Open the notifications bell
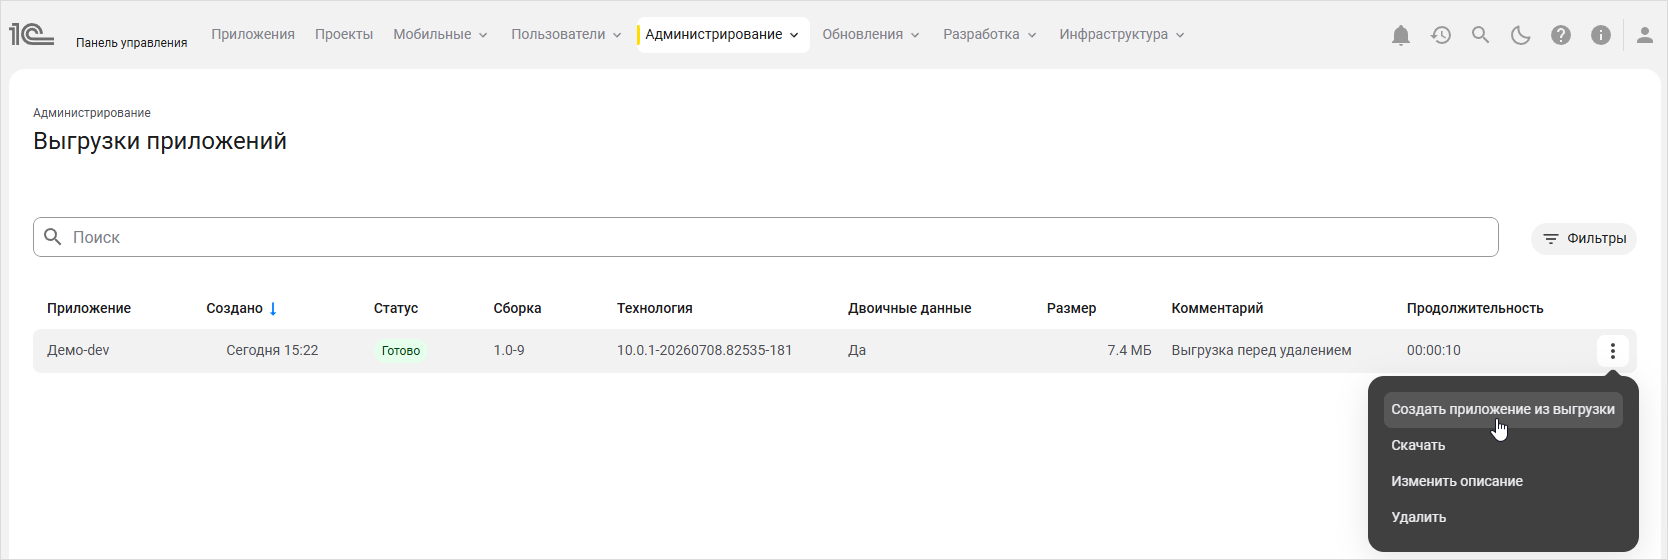Image resolution: width=1668 pixels, height=560 pixels. point(1401,35)
